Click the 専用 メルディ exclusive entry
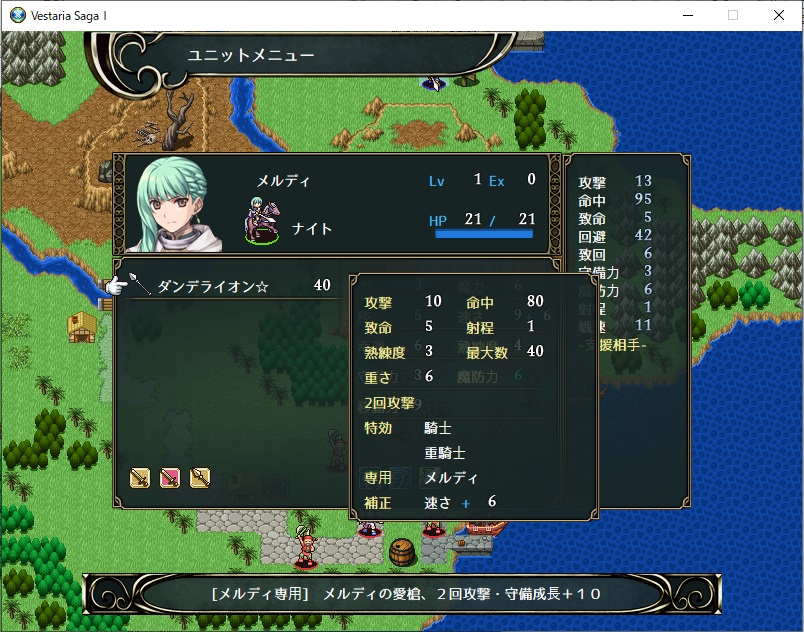Viewport: 804px width, 632px height. [x=421, y=478]
